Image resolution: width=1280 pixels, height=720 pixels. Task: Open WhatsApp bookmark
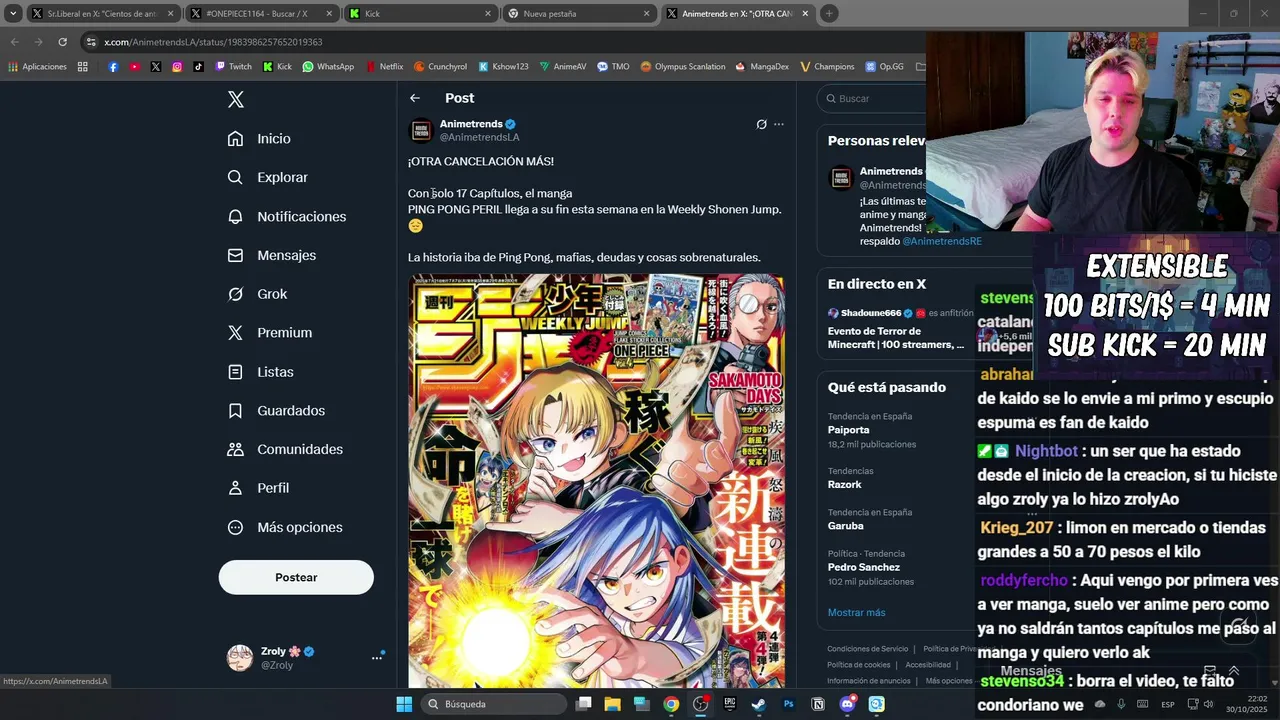click(328, 67)
